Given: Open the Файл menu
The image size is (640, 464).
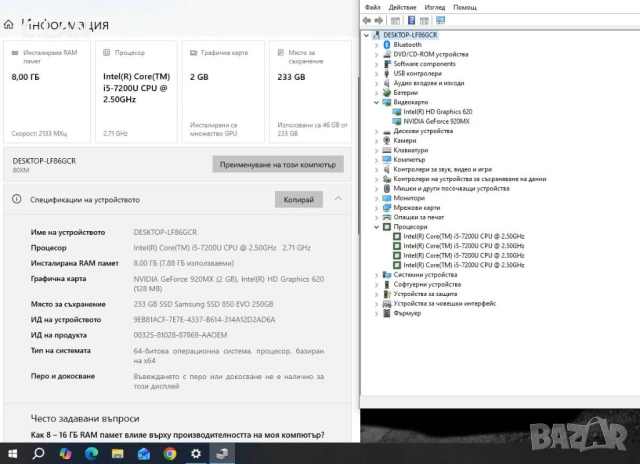Looking at the screenshot, I should coord(372,7).
